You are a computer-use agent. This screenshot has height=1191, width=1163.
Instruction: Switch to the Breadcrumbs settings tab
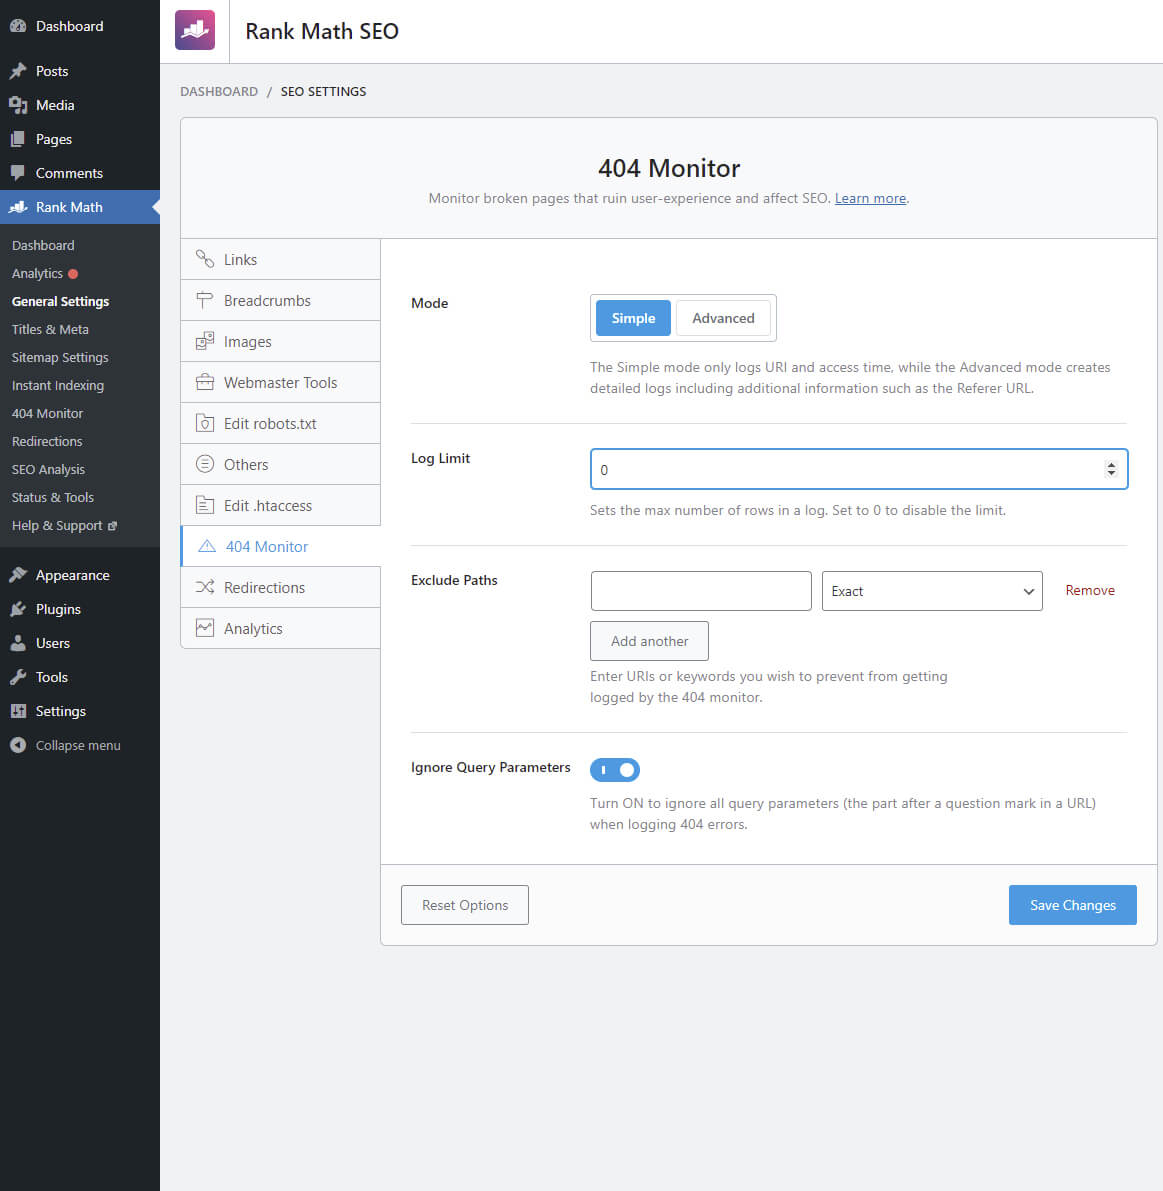click(x=280, y=300)
